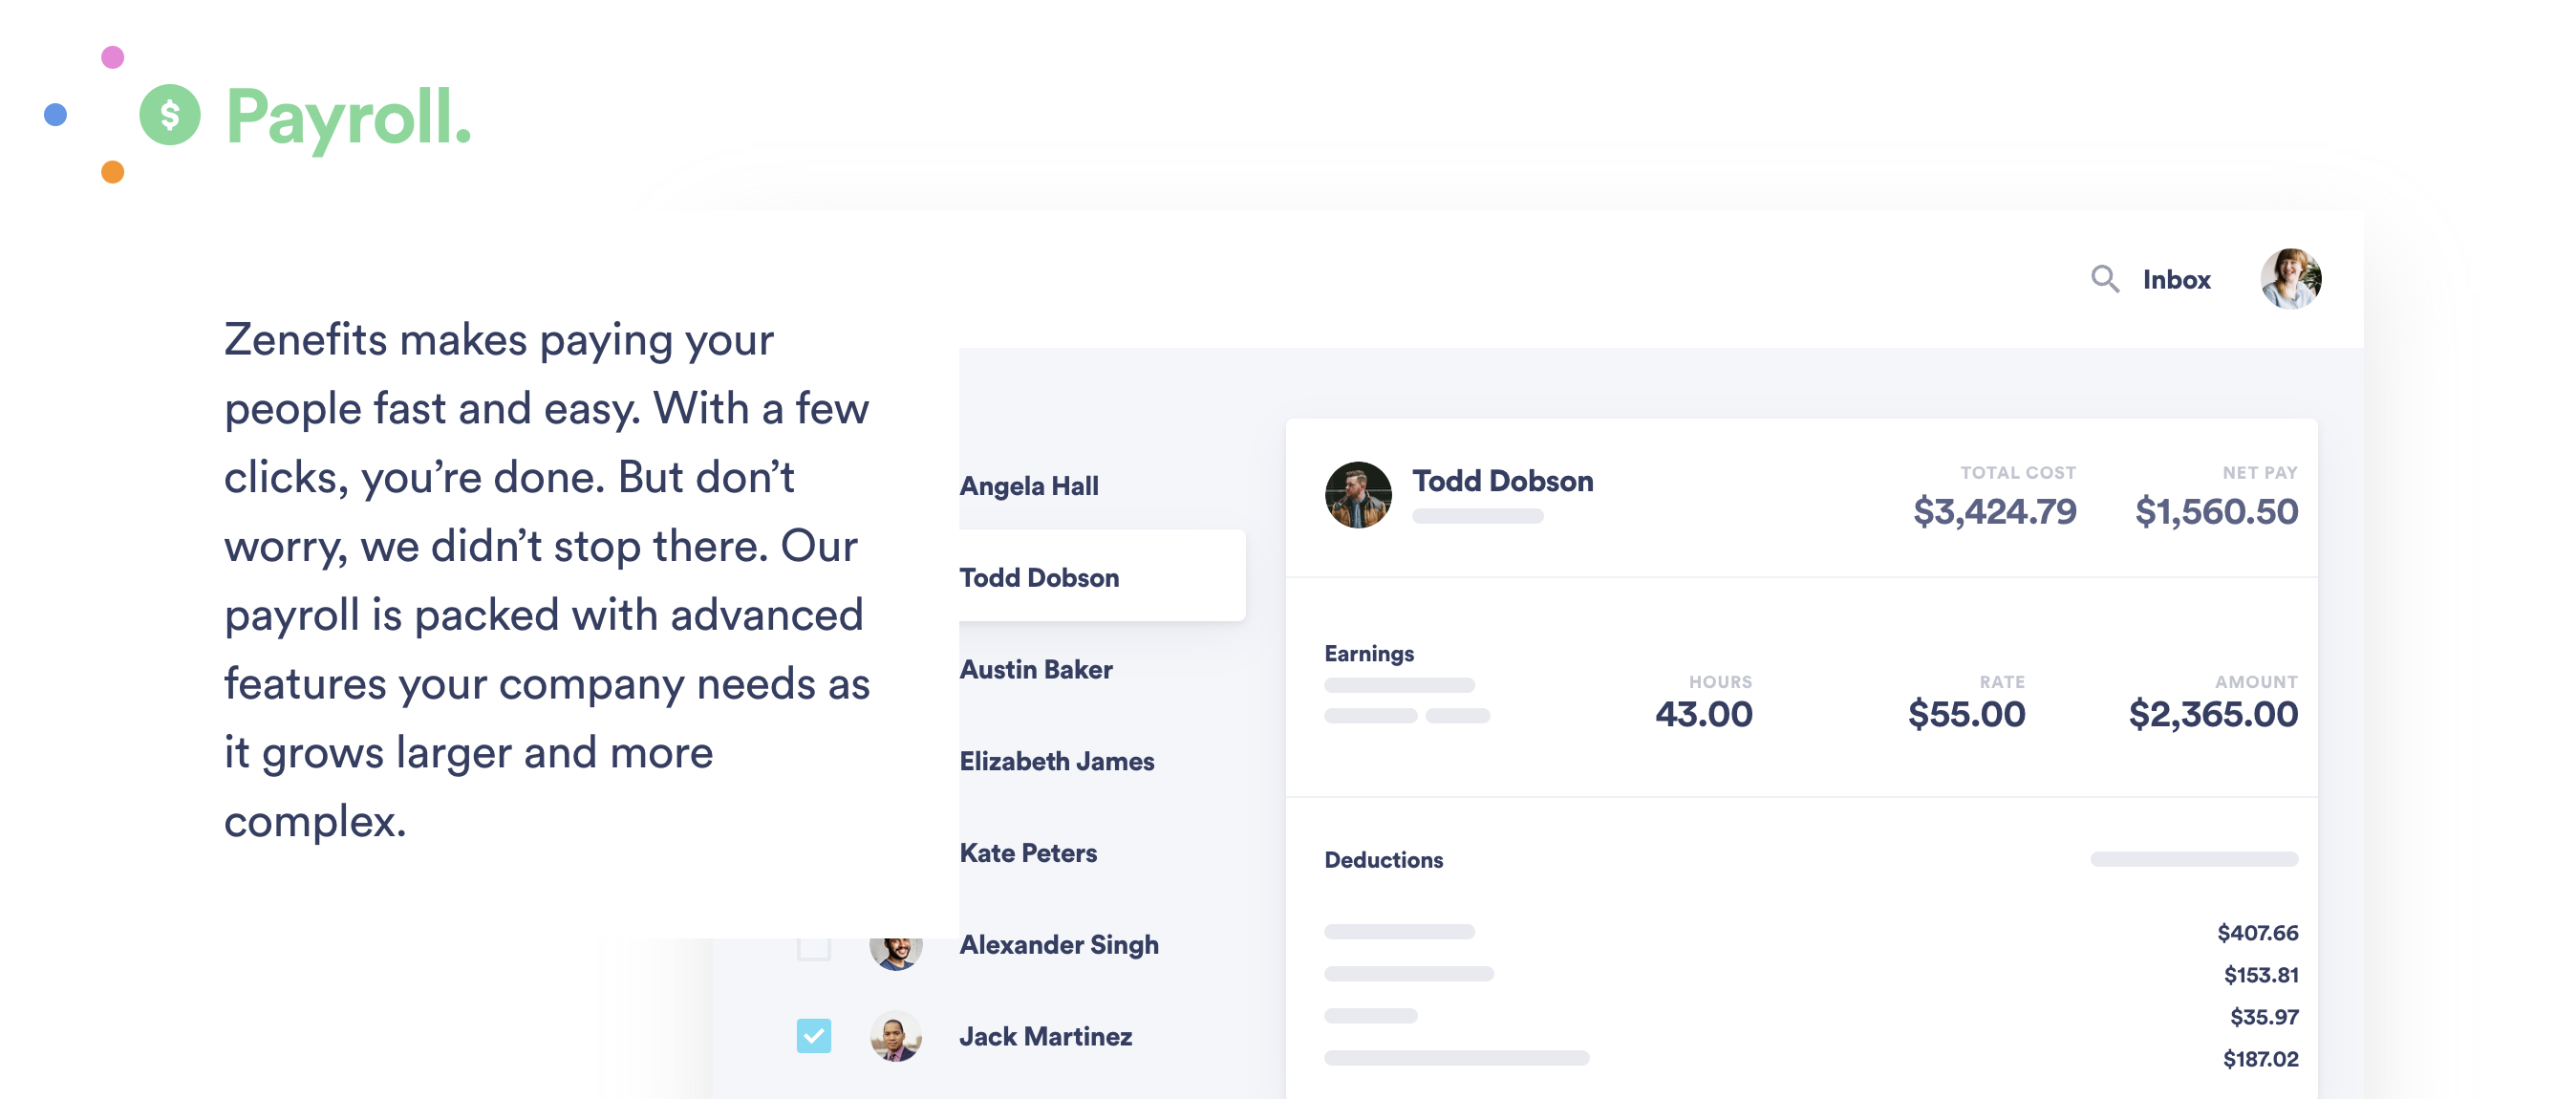The width and height of the screenshot is (2576, 1099).
Task: Click the Payroll heading text
Action: coord(348,117)
